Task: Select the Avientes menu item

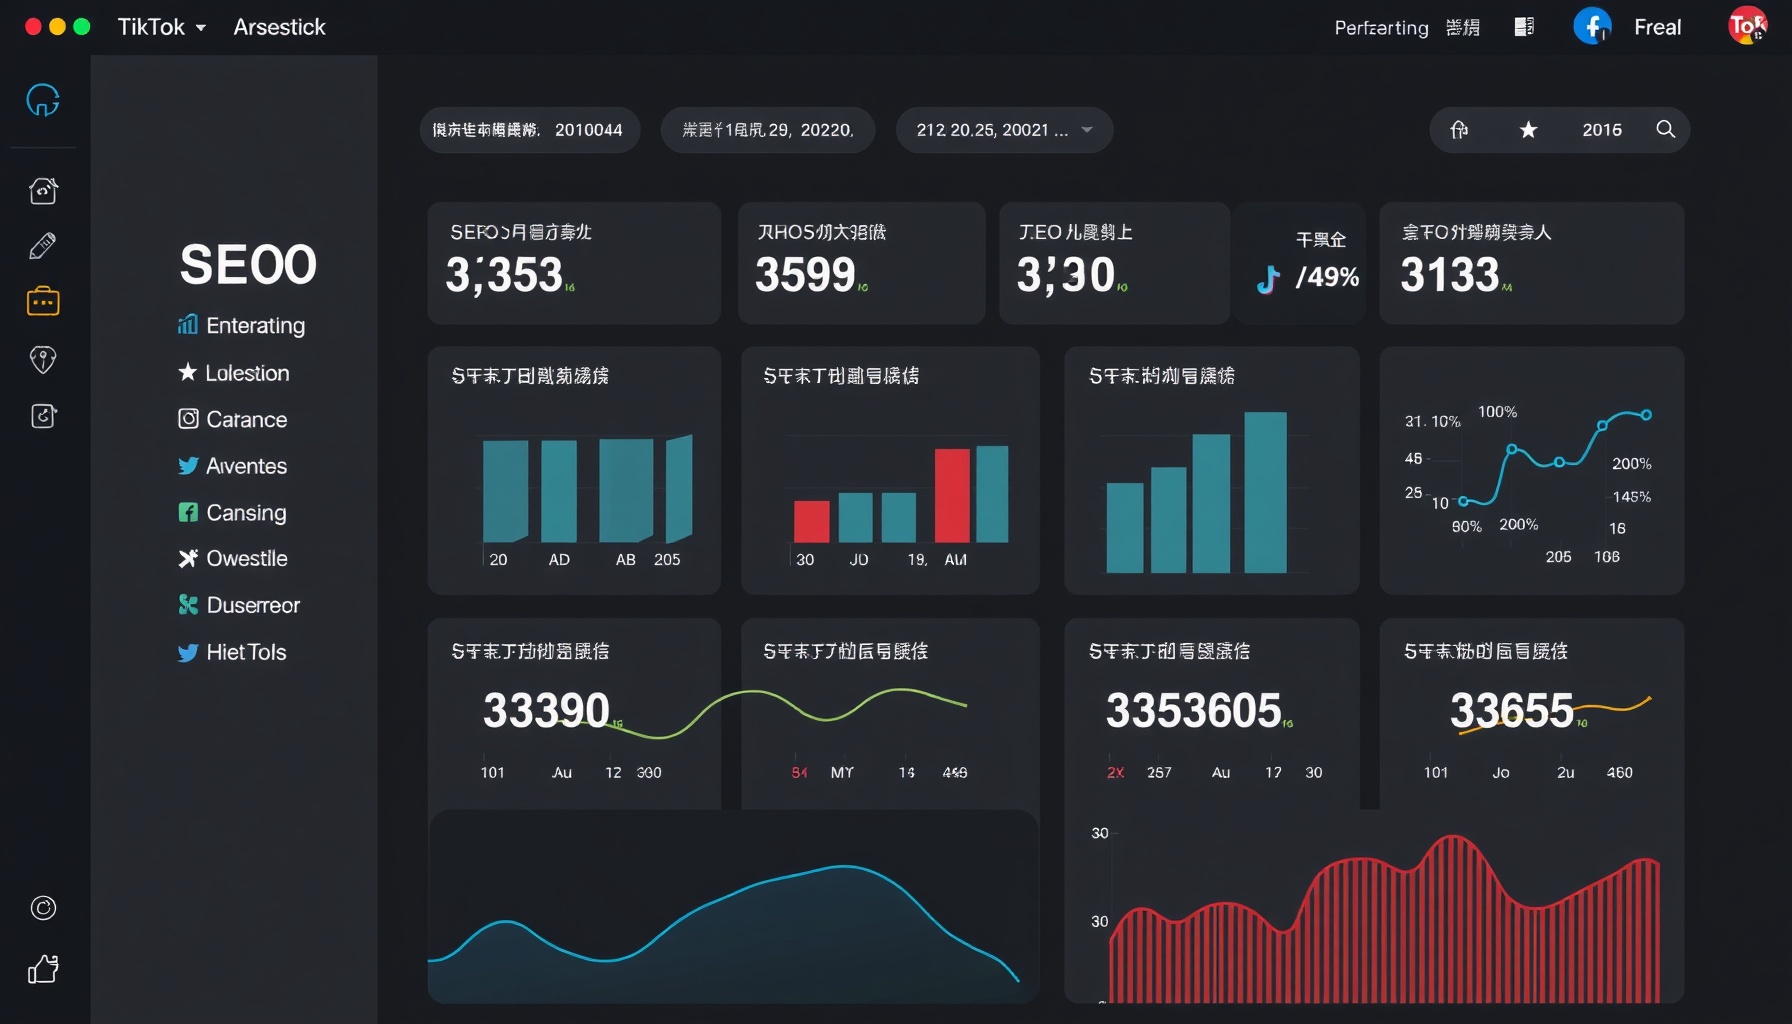Action: 245,466
